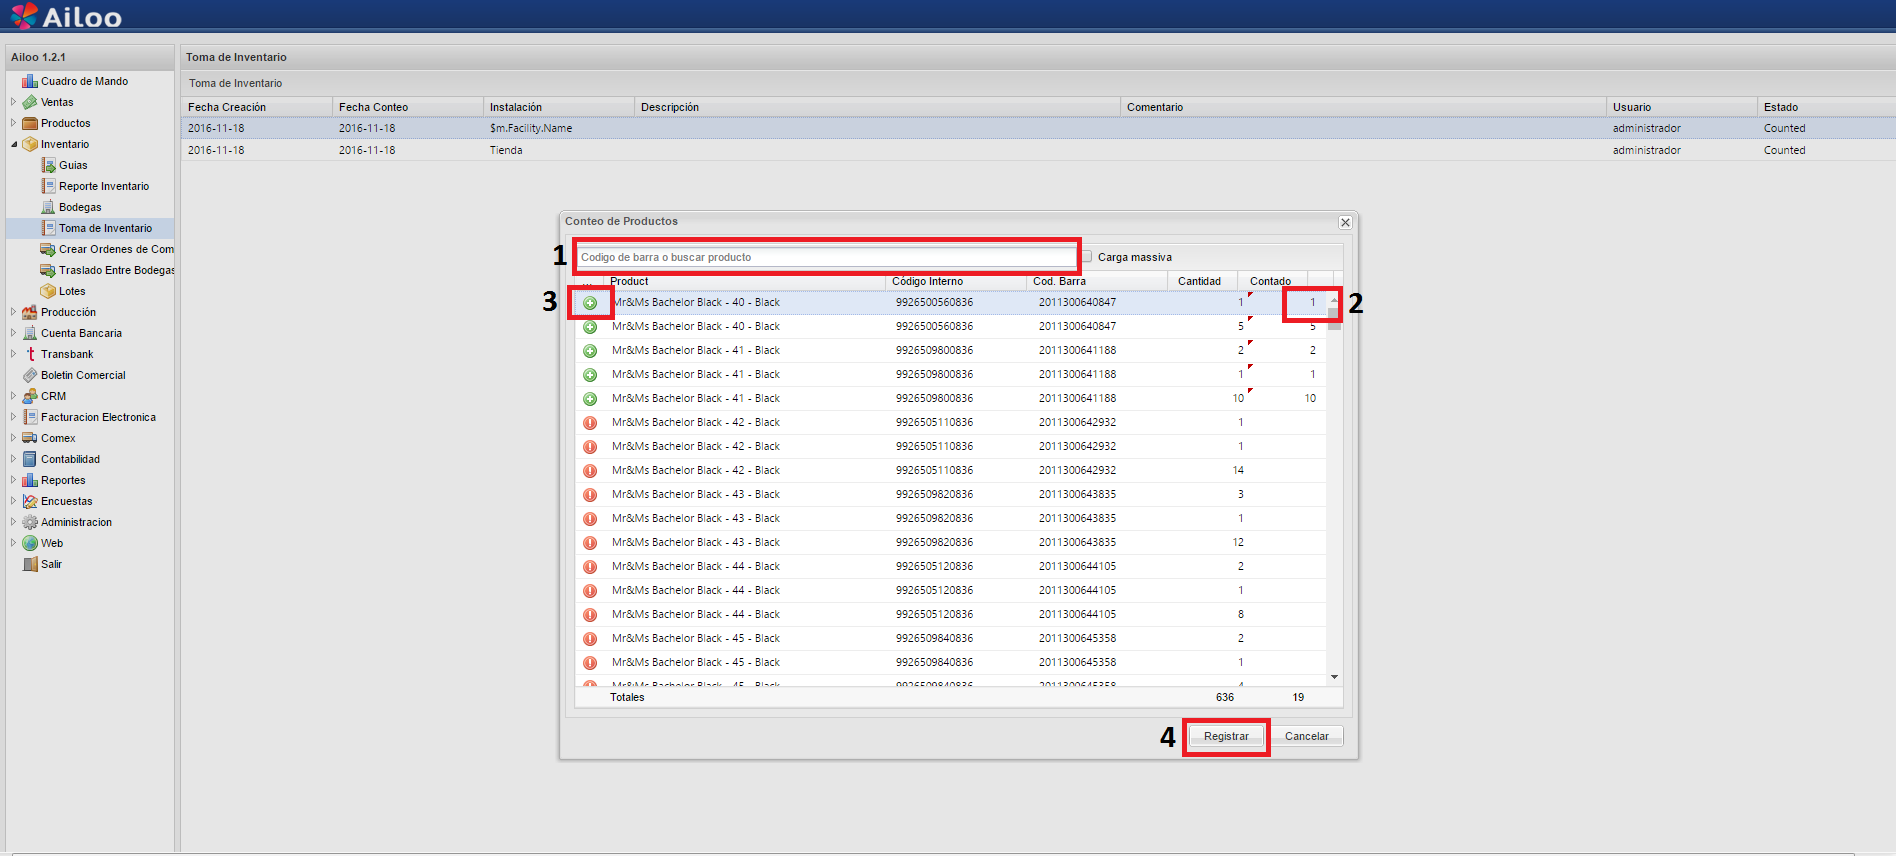
Task: Expand the Producción tree node
Action: [13, 312]
